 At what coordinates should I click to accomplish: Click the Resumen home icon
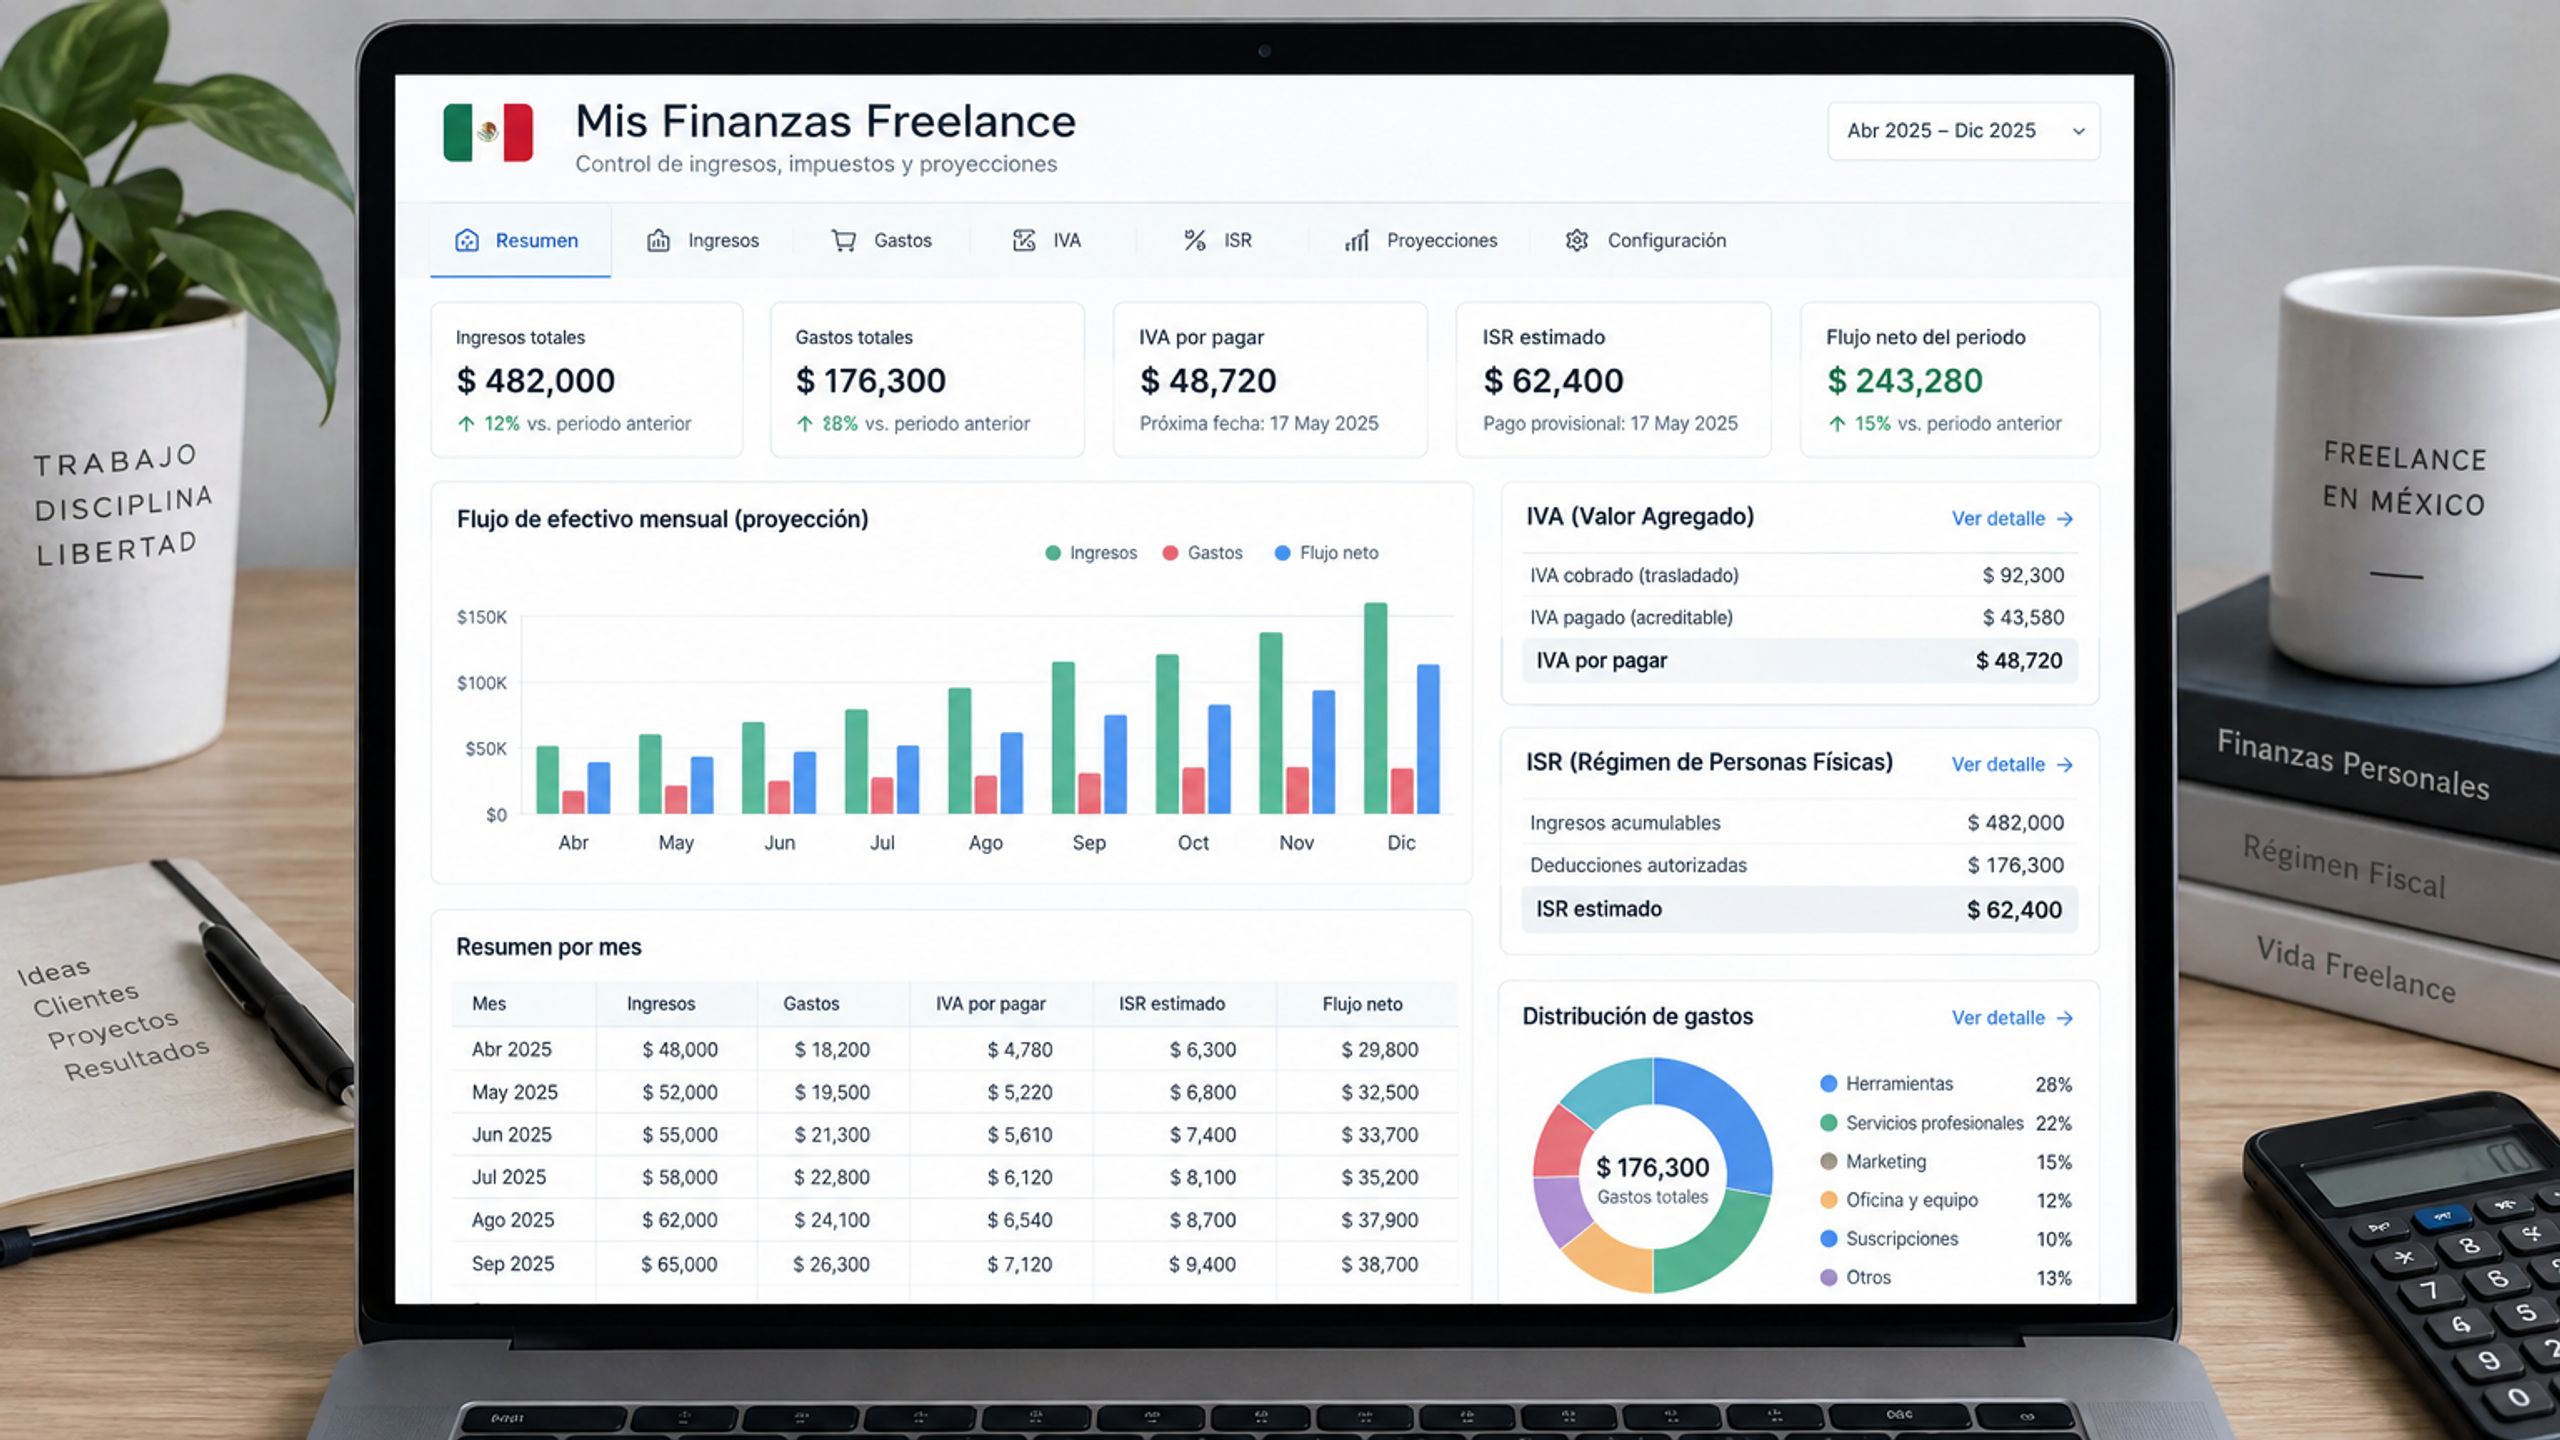point(467,240)
